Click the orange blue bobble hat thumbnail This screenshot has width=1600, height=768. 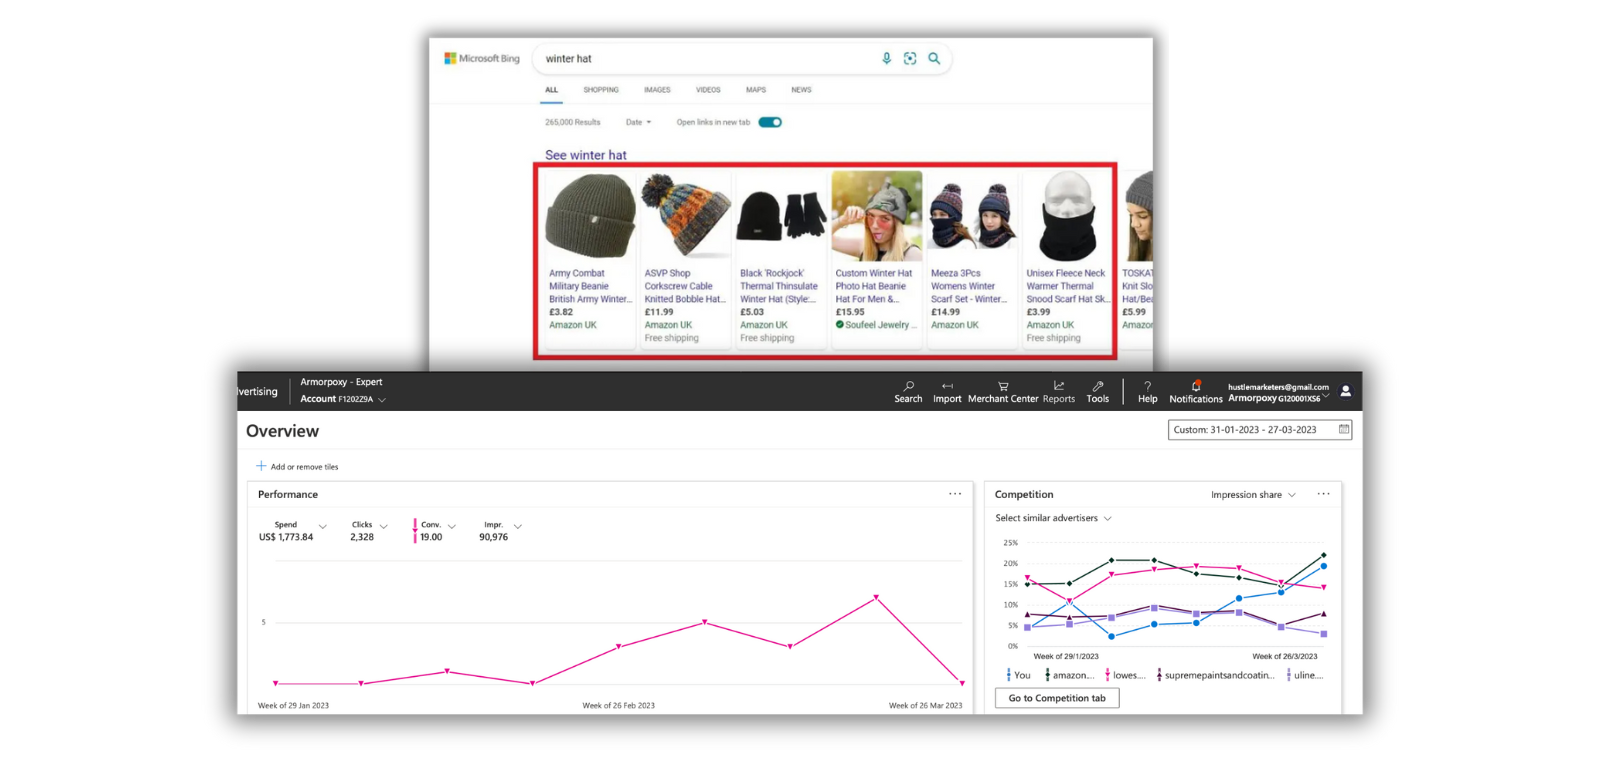[x=685, y=216]
